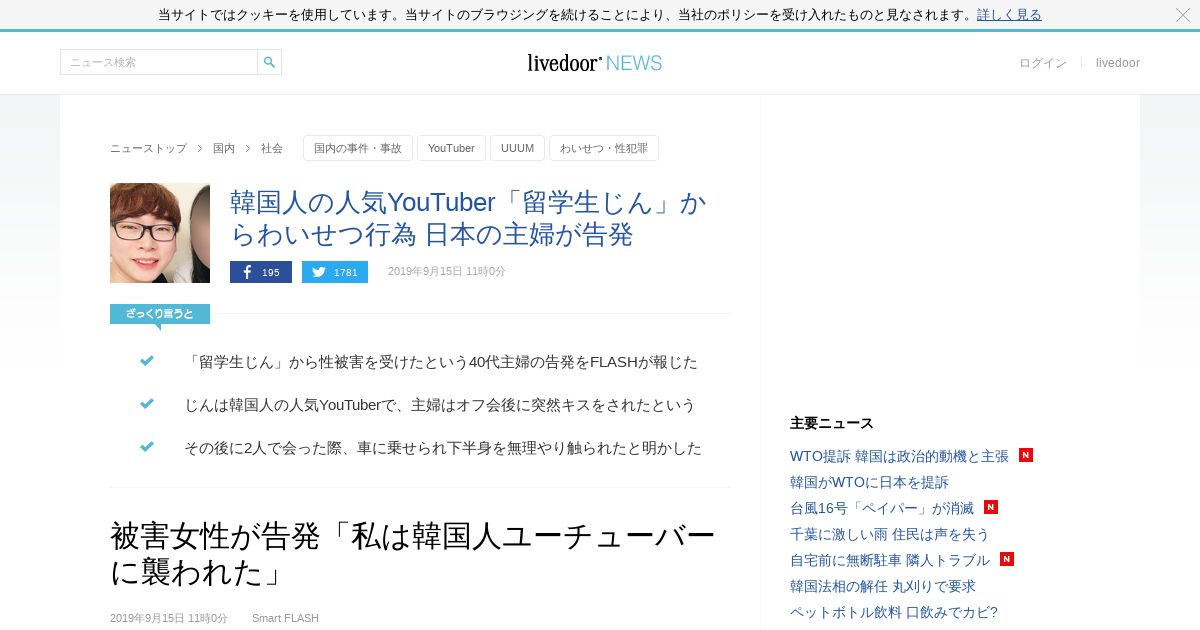The width and height of the screenshot is (1200, 630).
Task: Click the date next to the share buttons
Action: coord(447,272)
